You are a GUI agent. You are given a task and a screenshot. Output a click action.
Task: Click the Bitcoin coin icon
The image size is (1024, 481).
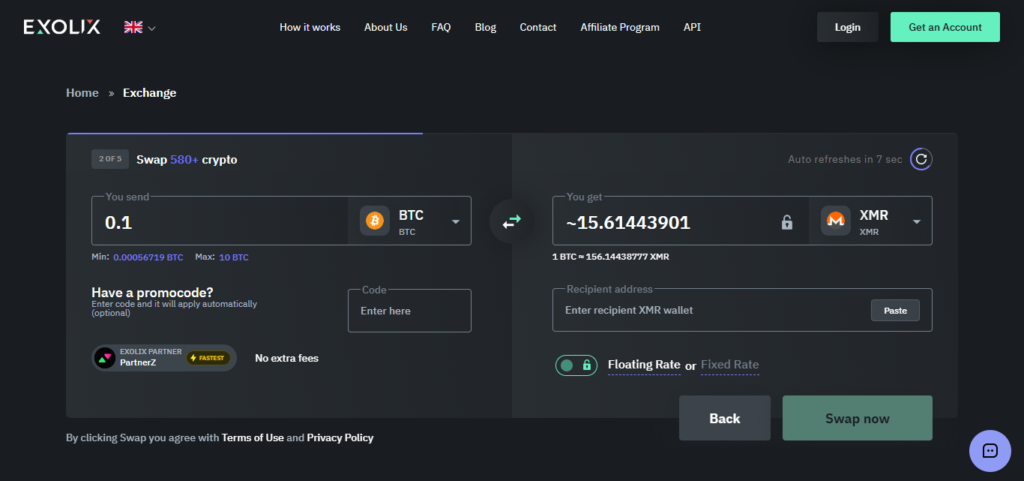(x=374, y=221)
